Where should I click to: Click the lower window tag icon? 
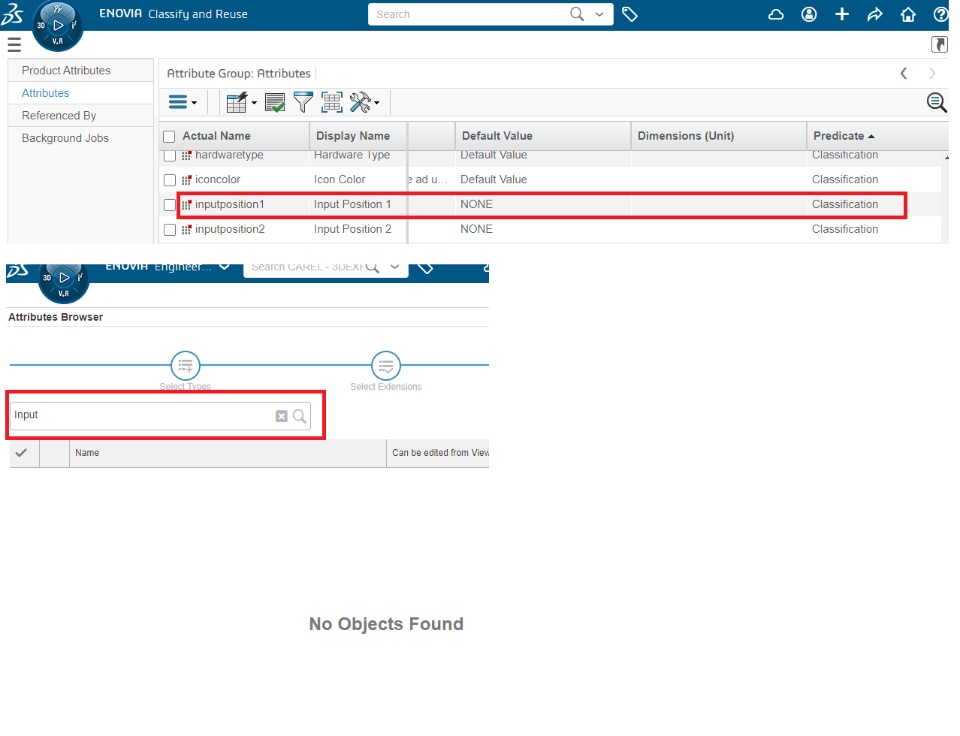click(426, 268)
